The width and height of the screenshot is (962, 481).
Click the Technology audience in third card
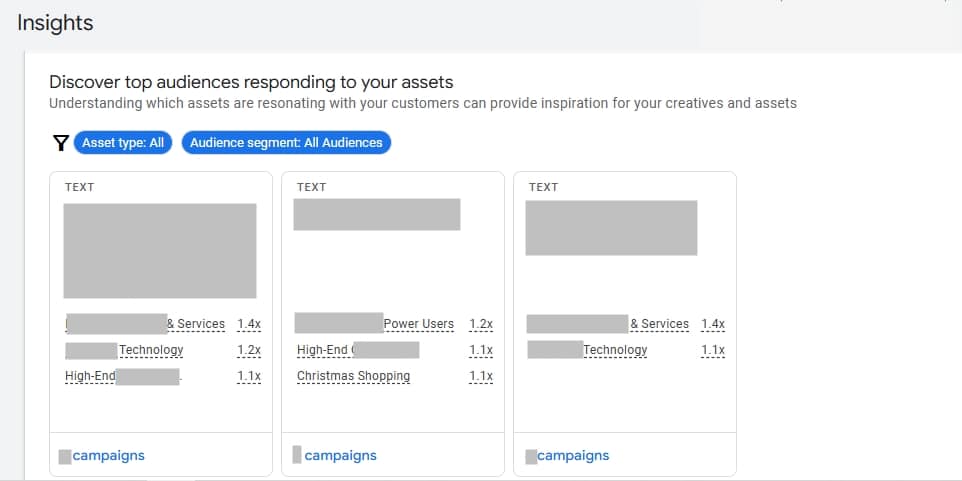click(615, 350)
